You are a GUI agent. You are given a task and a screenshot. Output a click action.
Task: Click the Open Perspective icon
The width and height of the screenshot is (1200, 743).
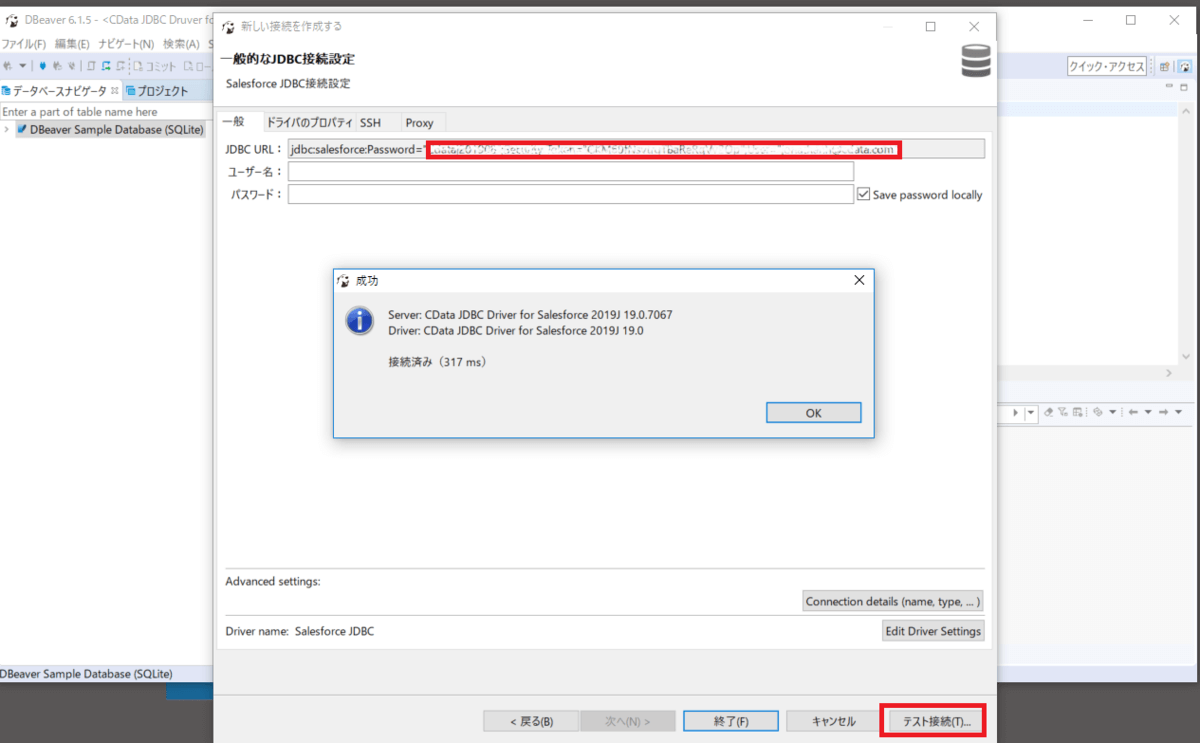[1164, 67]
